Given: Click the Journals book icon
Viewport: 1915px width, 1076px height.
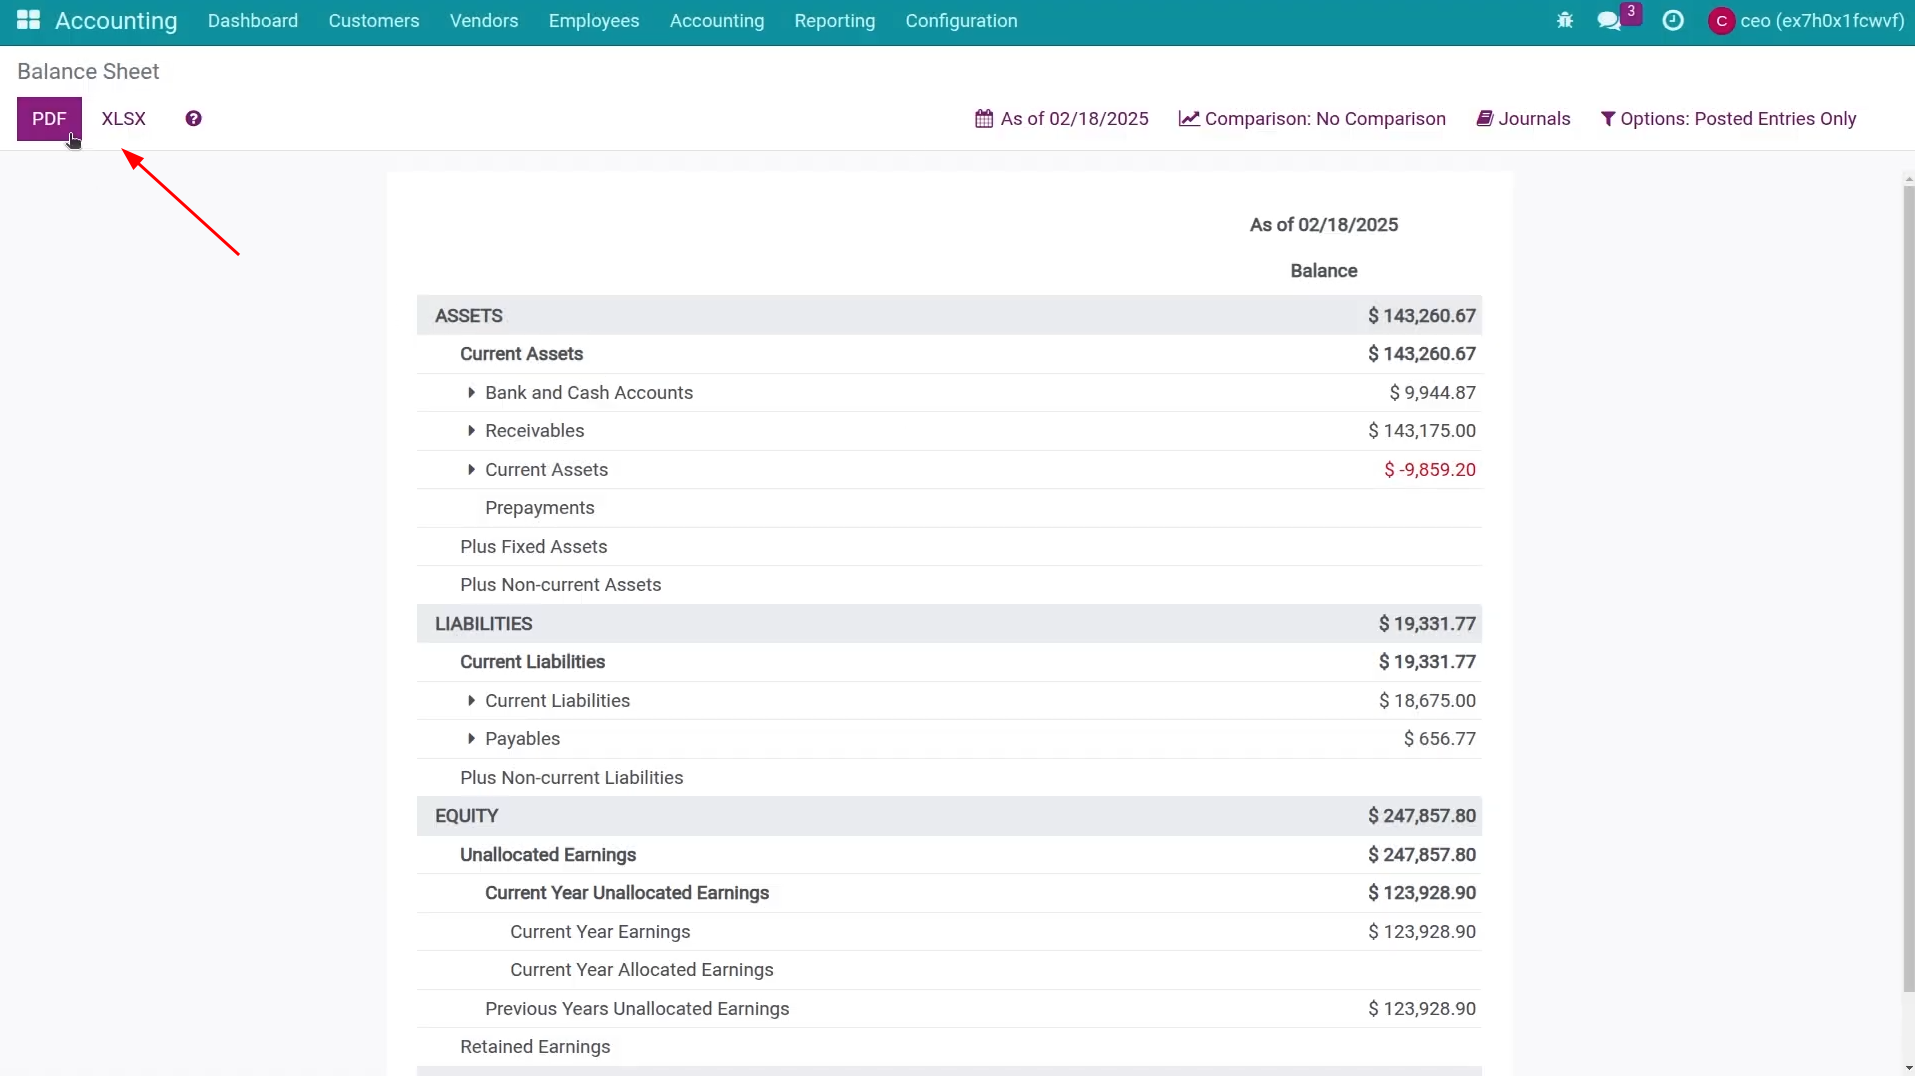Looking at the screenshot, I should pos(1485,119).
